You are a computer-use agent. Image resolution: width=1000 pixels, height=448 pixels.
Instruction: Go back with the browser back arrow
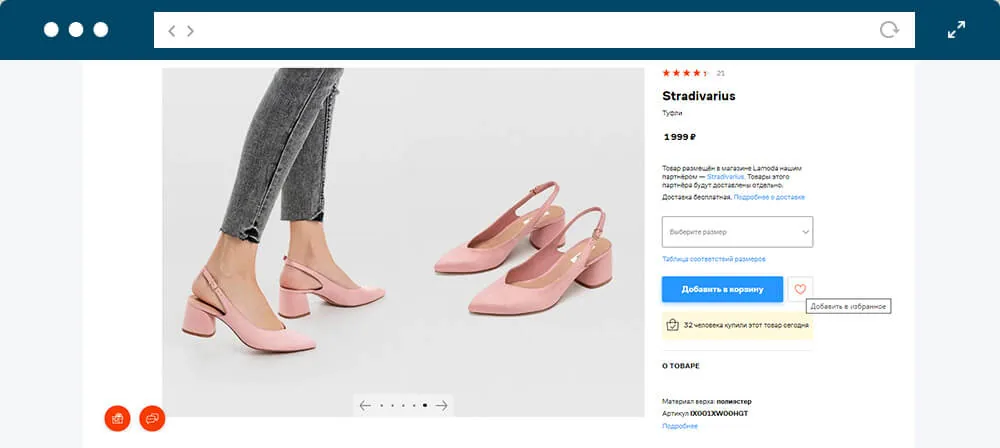click(171, 31)
